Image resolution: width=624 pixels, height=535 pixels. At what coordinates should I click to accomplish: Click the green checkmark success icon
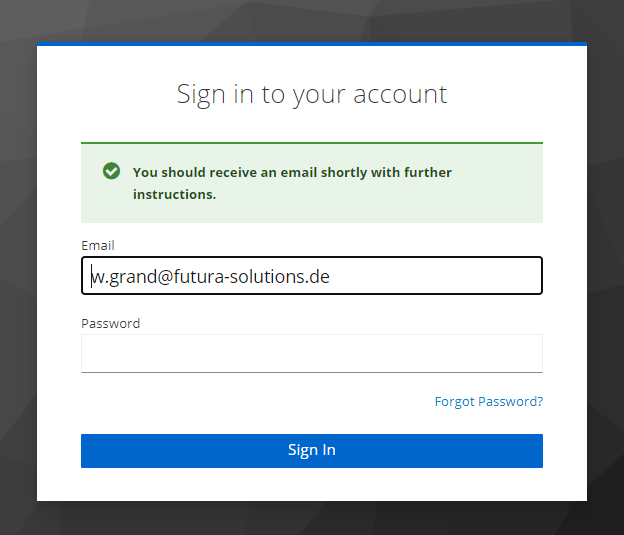[x=111, y=171]
